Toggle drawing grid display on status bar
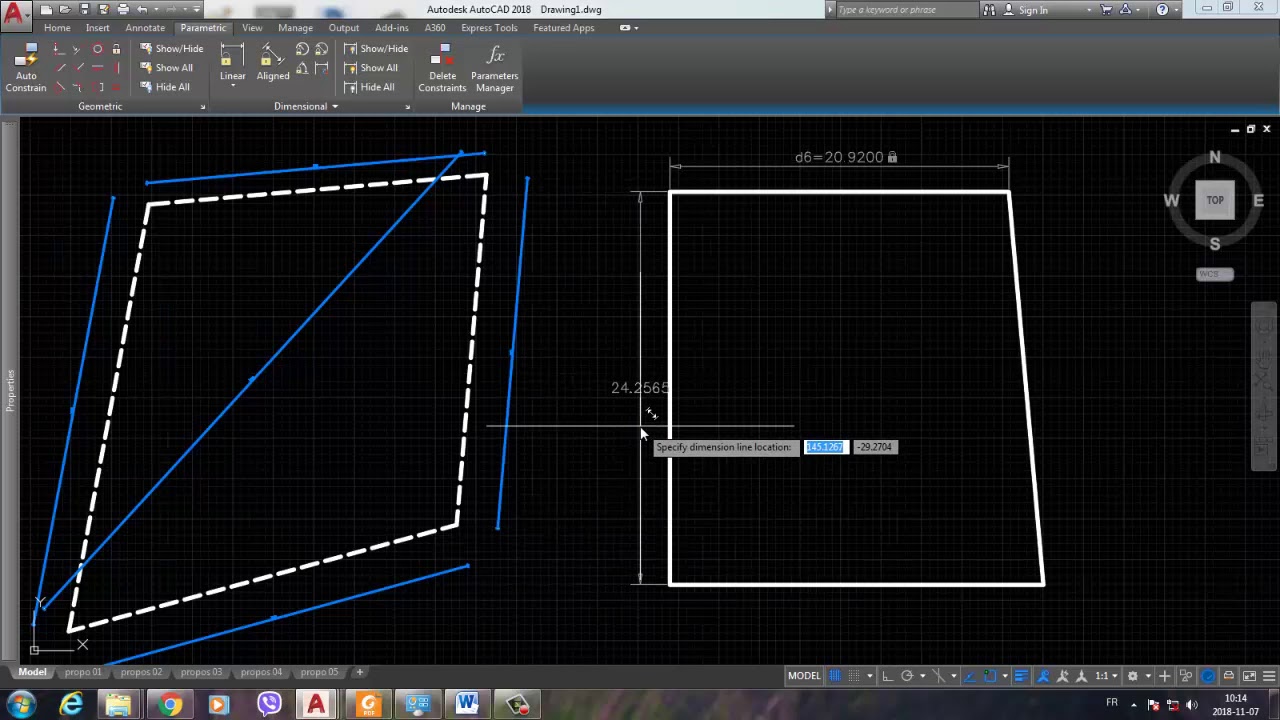 835,676
